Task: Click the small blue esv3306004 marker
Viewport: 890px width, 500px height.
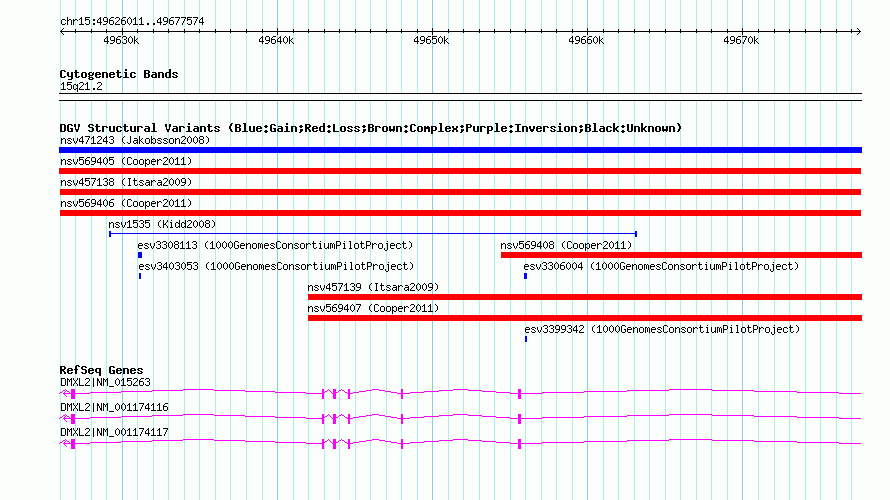Action: click(526, 276)
